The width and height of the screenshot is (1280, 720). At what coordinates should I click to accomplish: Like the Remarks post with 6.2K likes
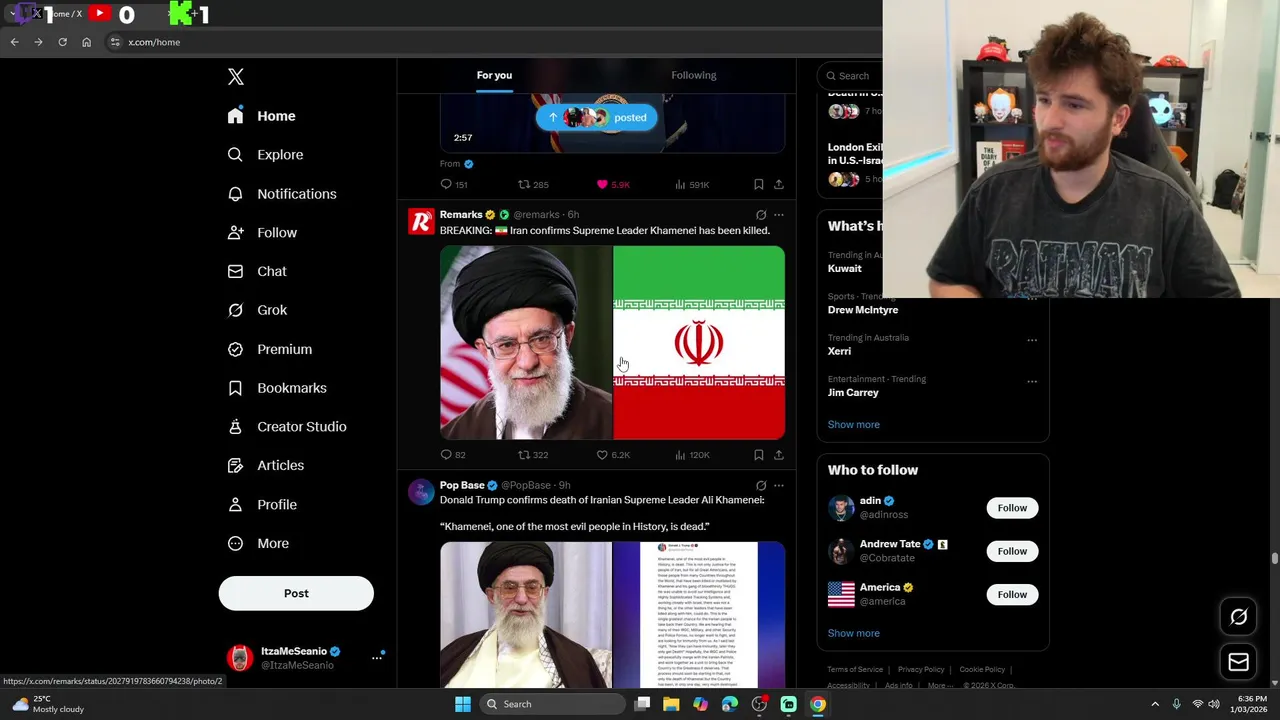point(613,455)
